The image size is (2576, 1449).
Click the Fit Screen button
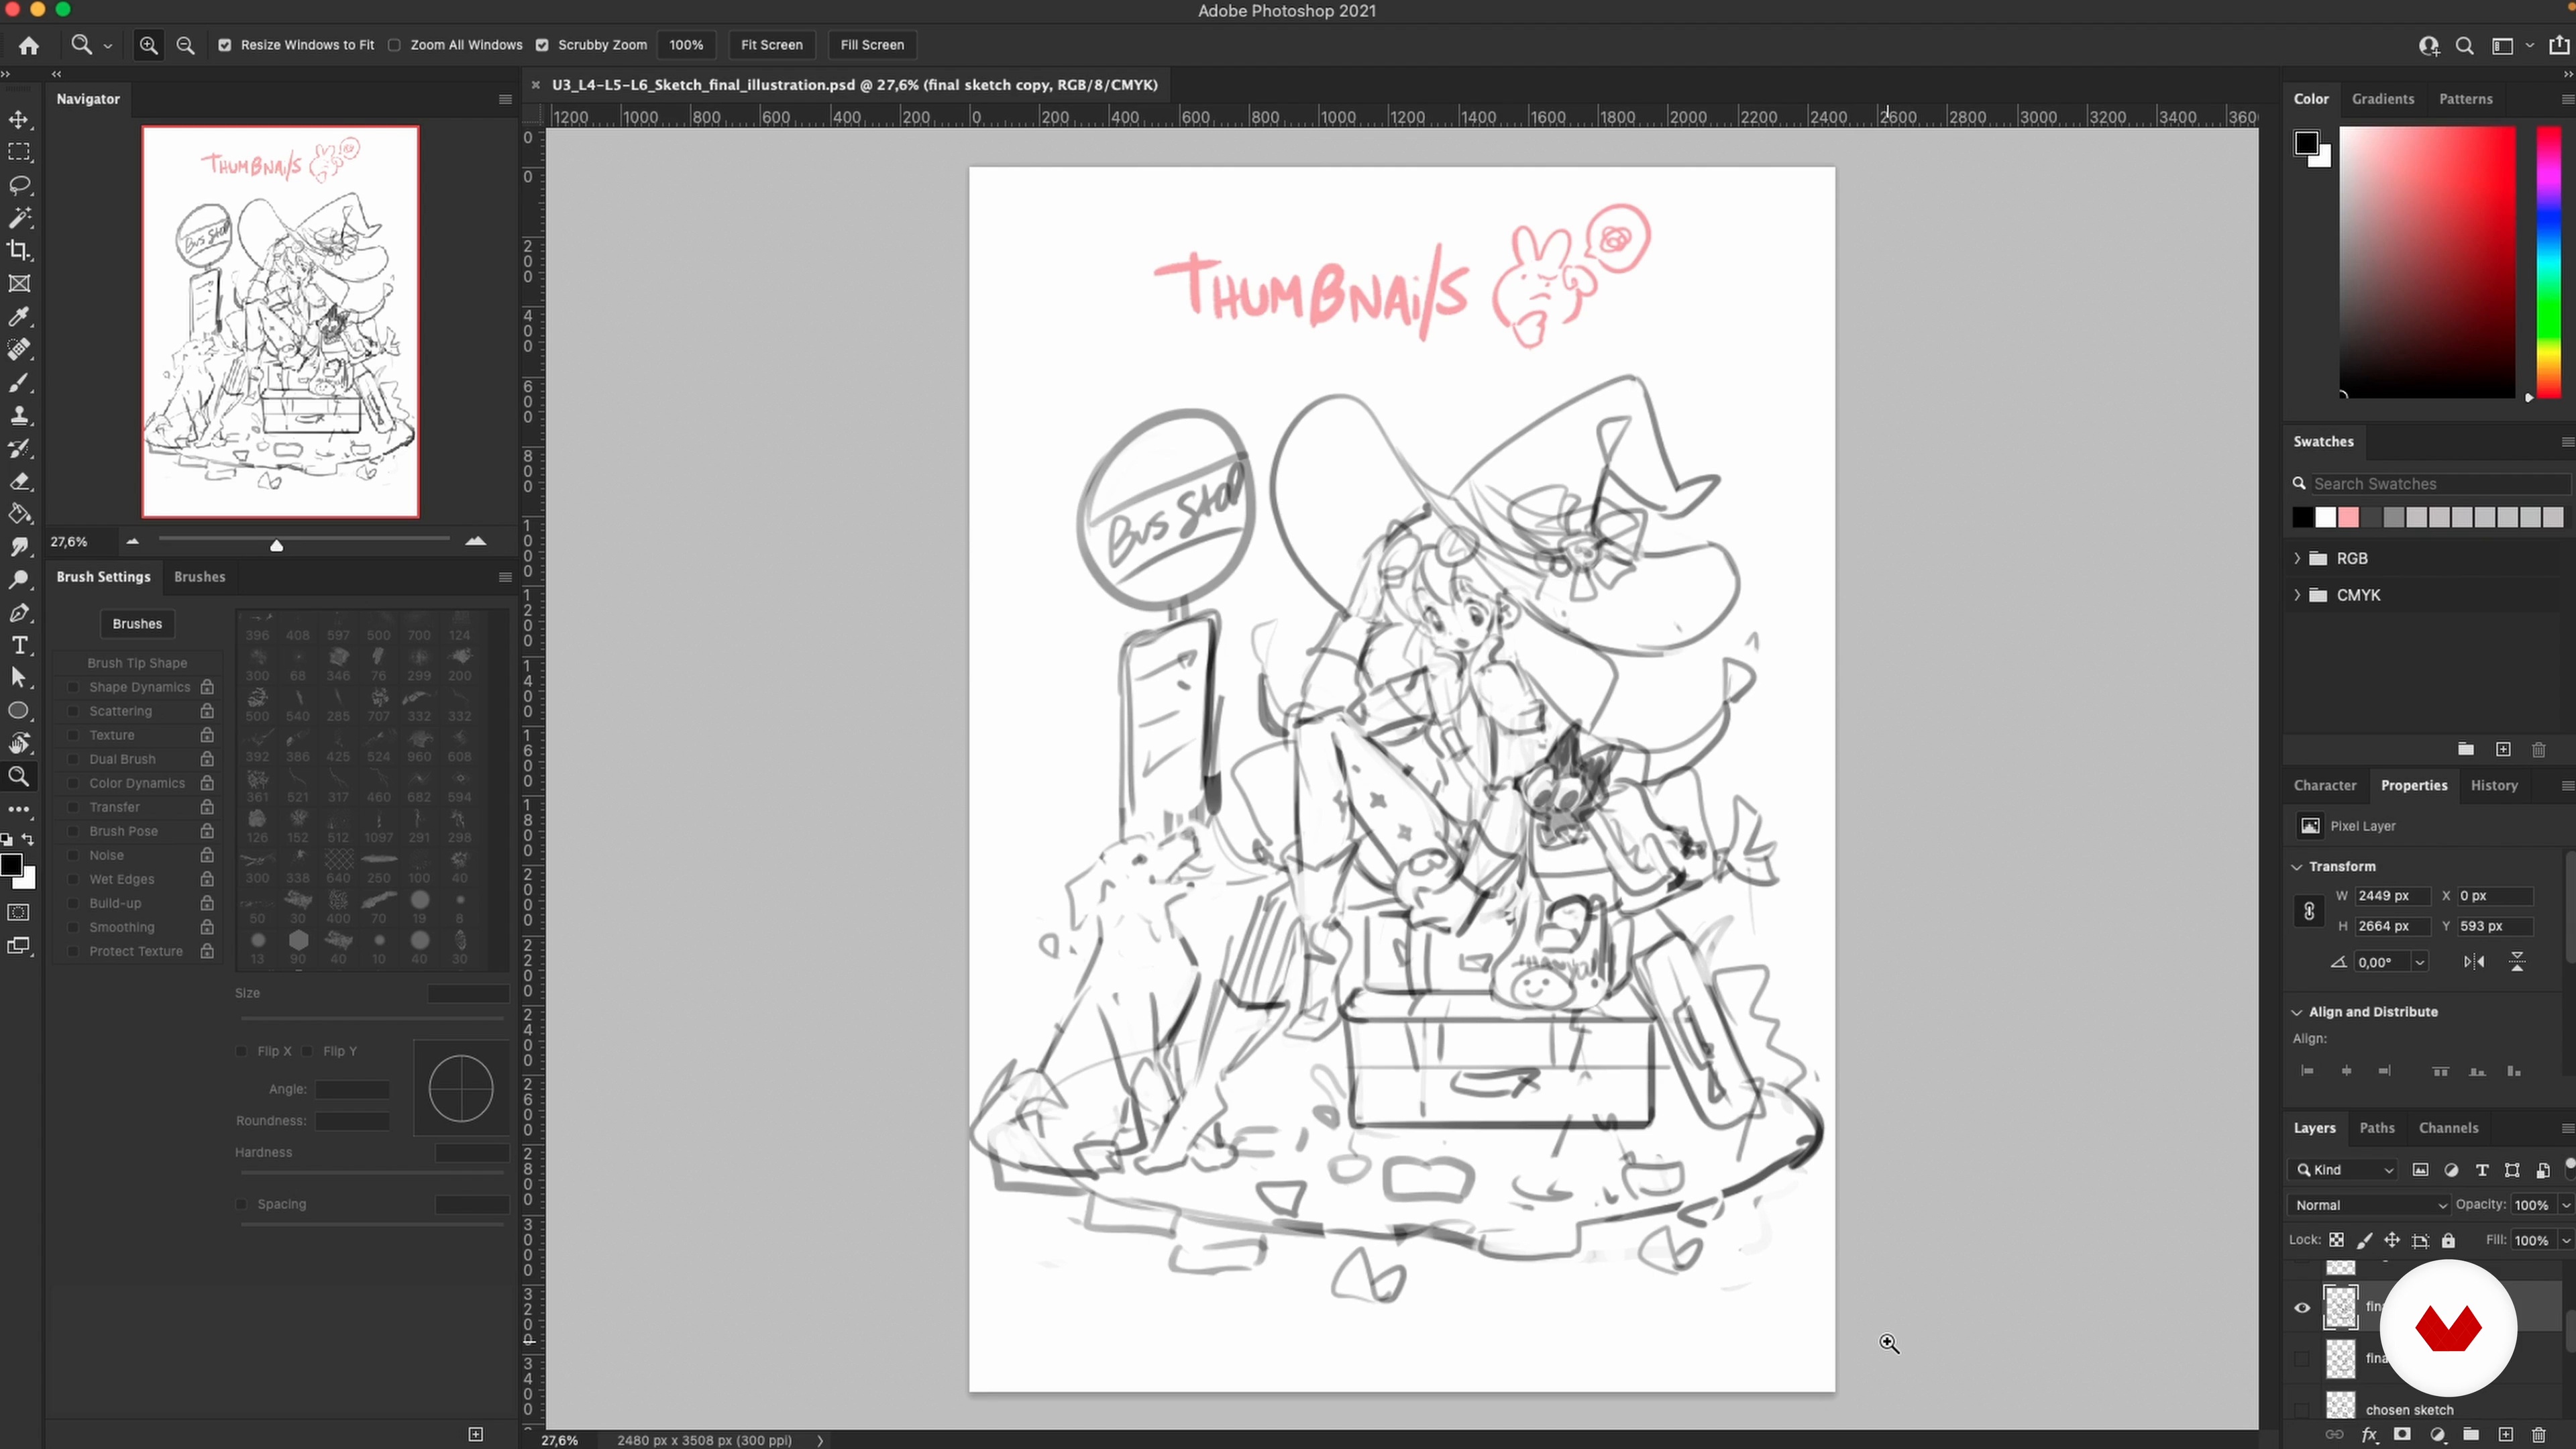(771, 45)
